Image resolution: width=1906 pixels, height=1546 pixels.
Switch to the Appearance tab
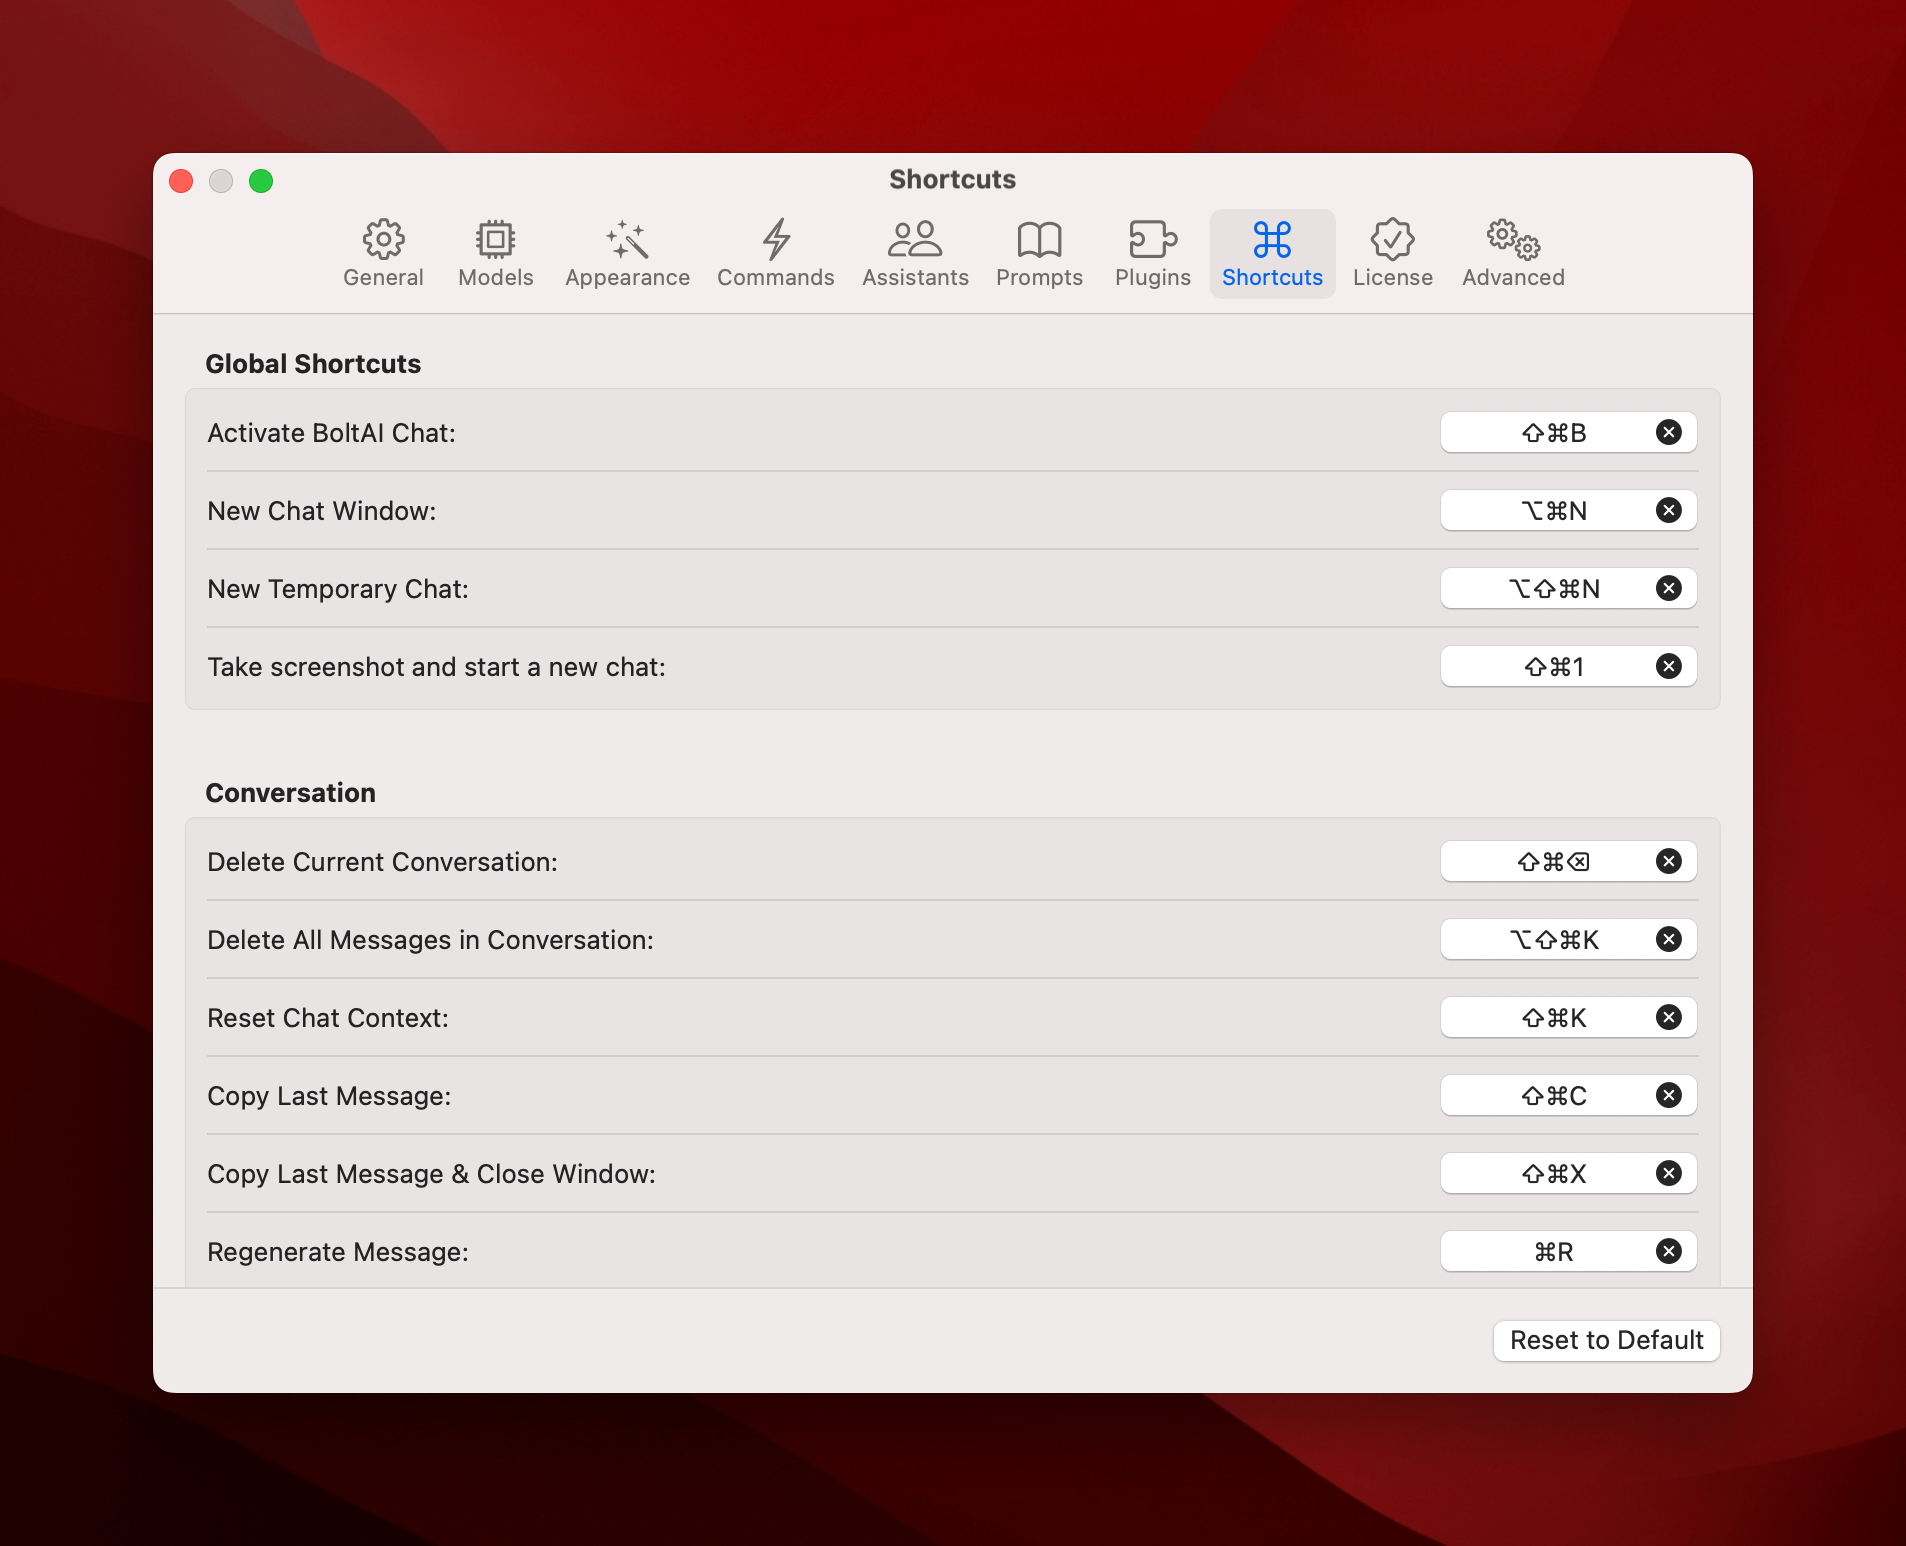pos(627,254)
